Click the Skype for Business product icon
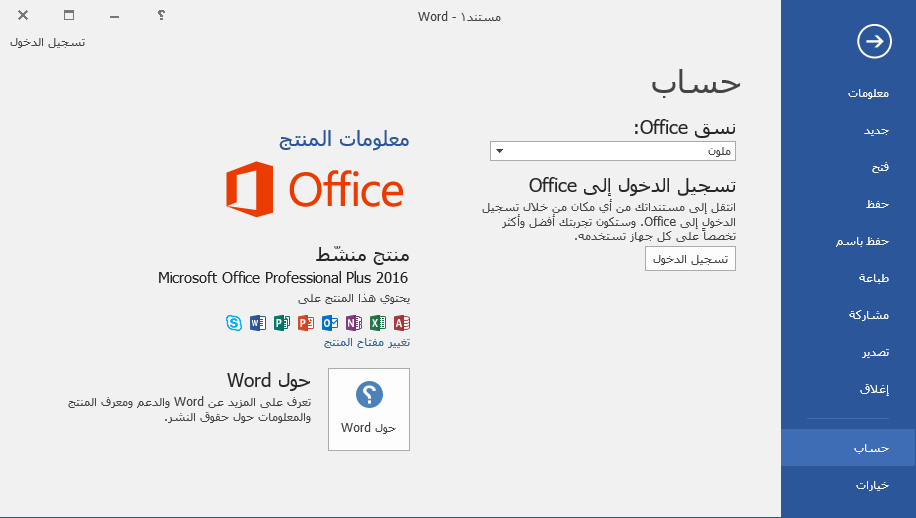This screenshot has width=916, height=518. click(x=234, y=322)
